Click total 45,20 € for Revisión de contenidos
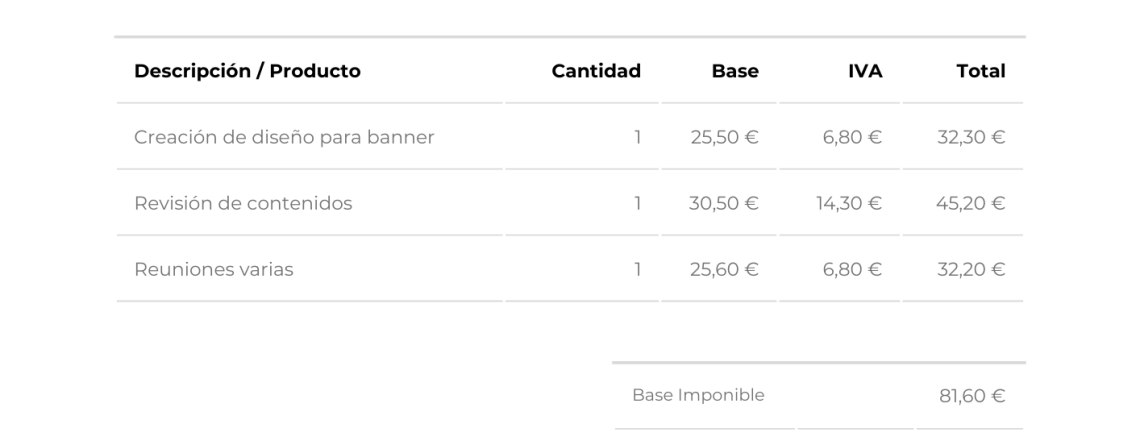This screenshot has width=1140, height=445. click(x=971, y=204)
